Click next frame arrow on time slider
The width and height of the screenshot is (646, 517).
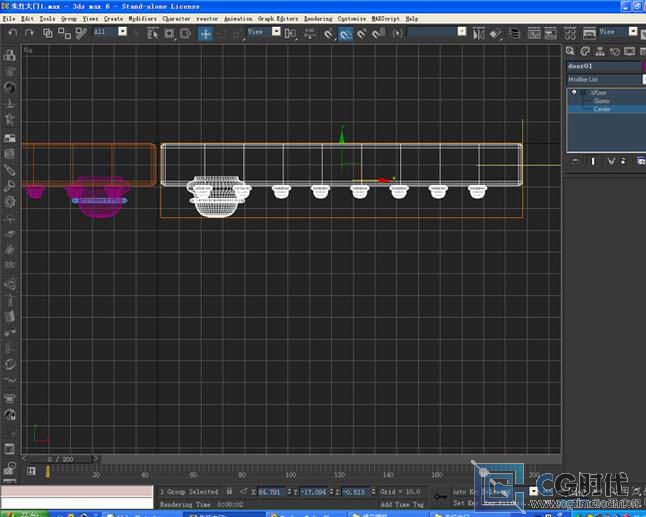click(x=96, y=459)
